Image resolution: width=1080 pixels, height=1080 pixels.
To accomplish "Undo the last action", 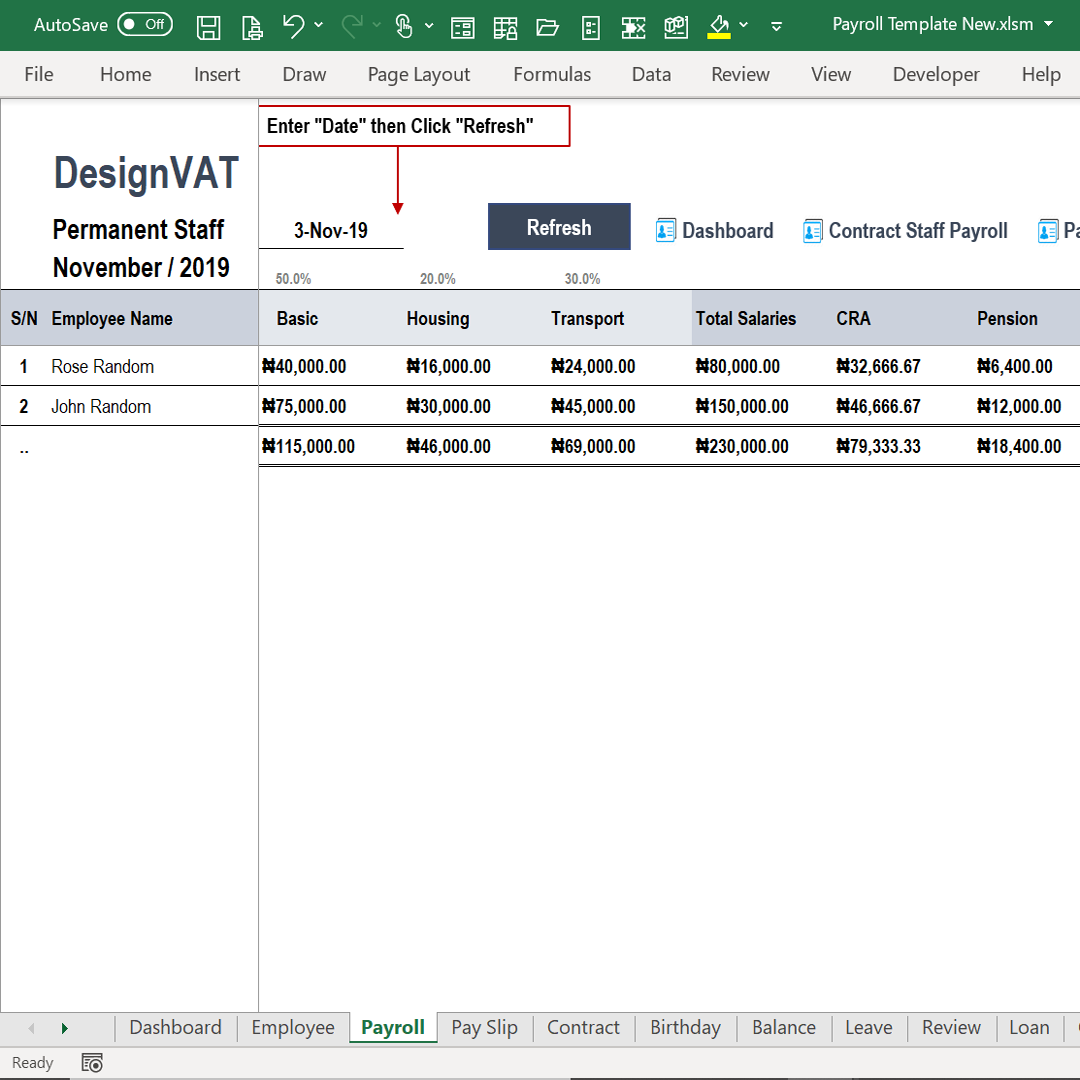I will (x=293, y=27).
